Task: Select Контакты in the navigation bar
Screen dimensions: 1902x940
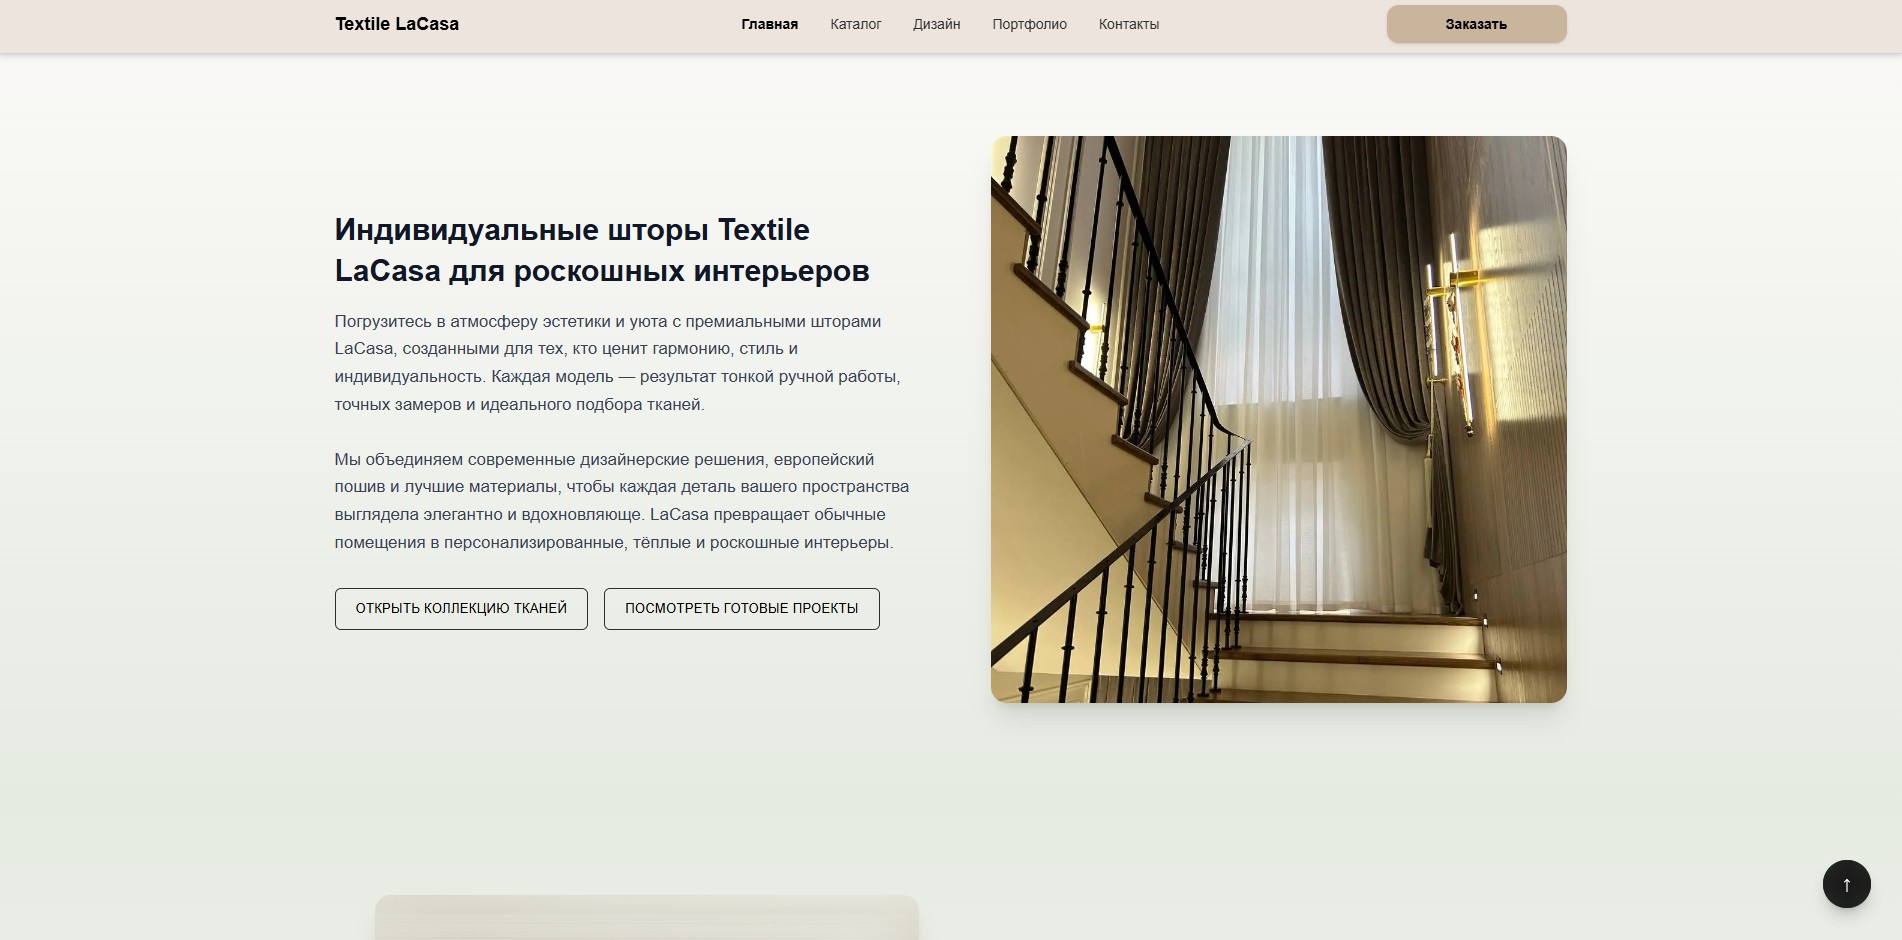Action: coord(1128,24)
